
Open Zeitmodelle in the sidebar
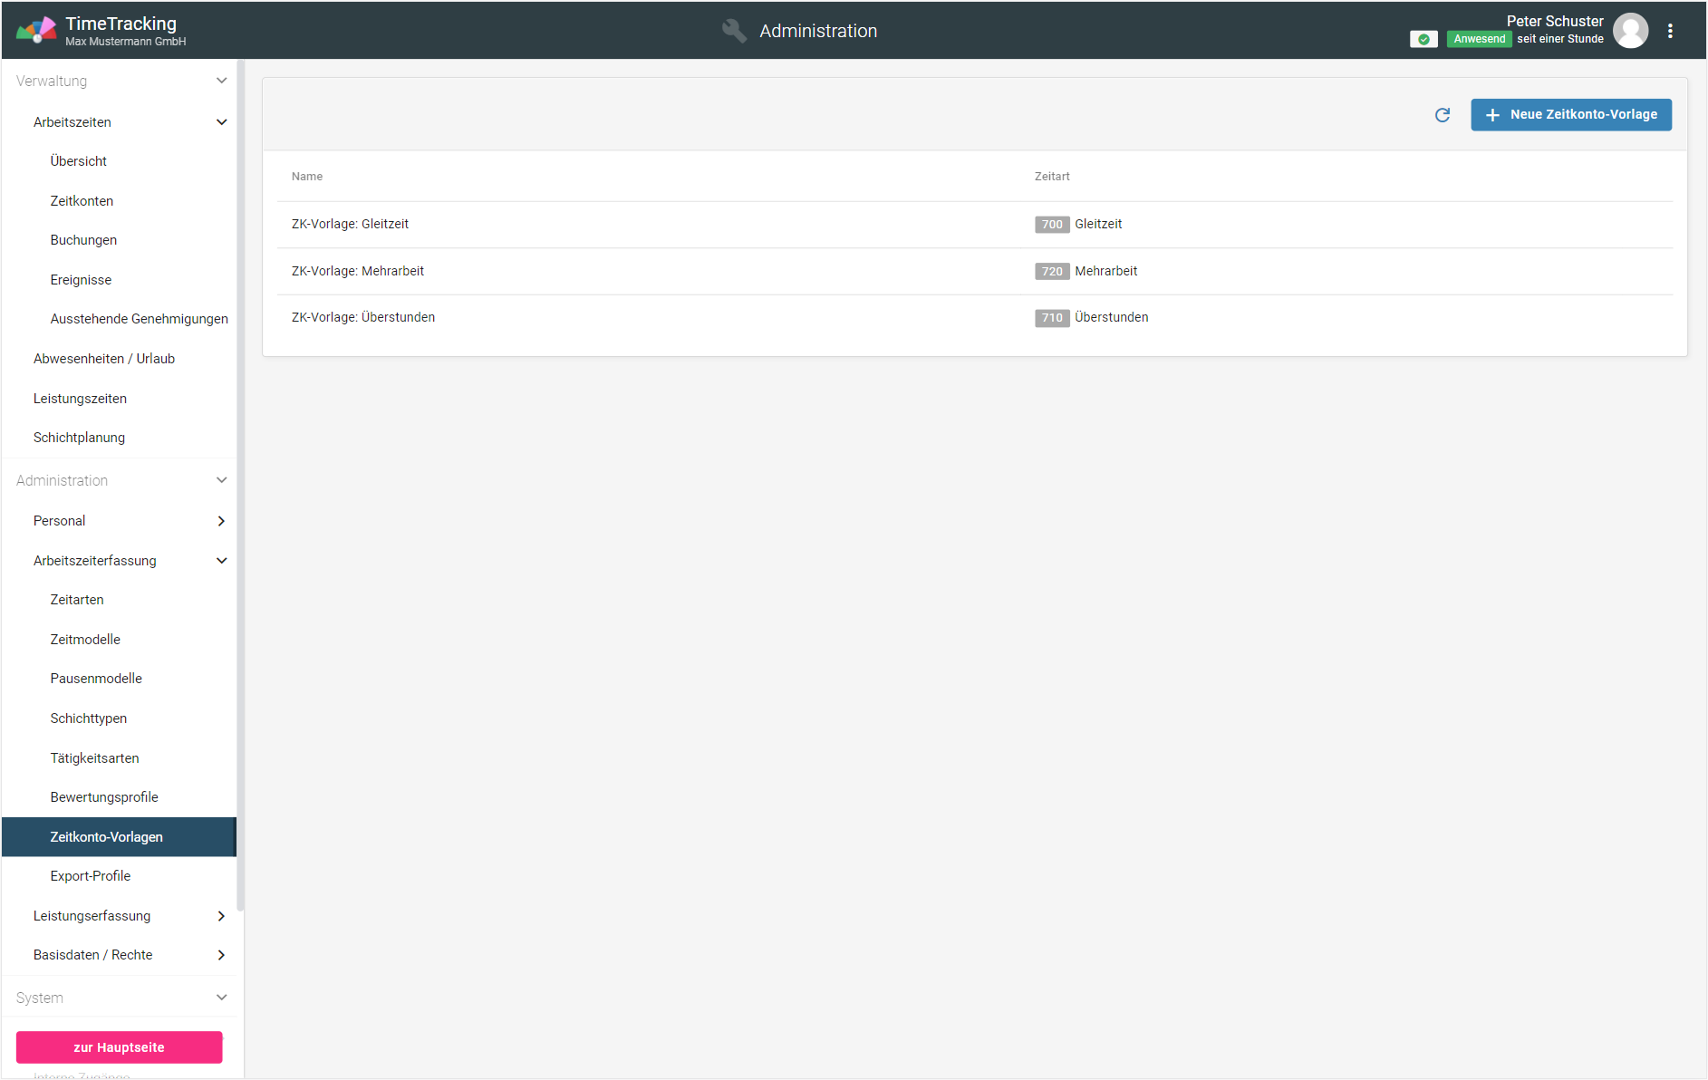pyautogui.click(x=85, y=639)
